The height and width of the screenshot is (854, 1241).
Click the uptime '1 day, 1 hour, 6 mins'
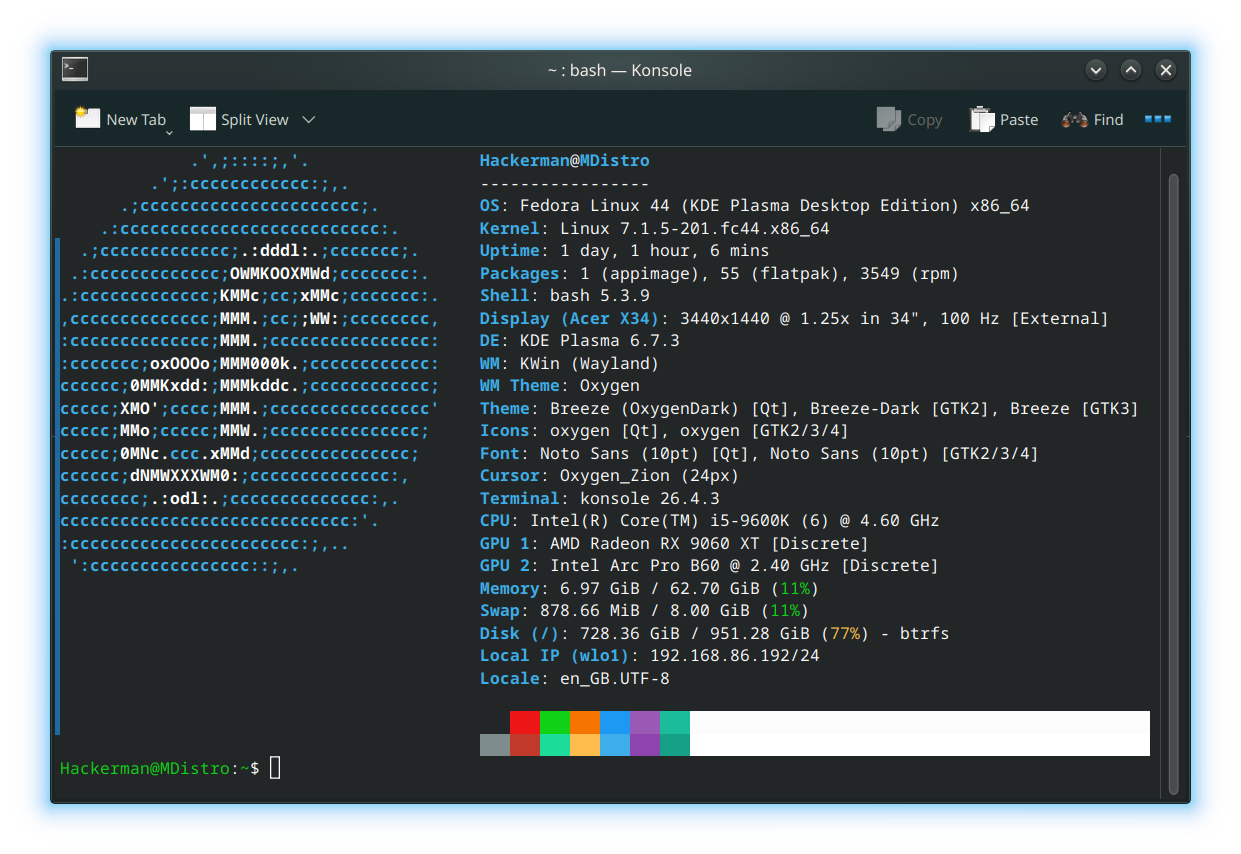[x=665, y=250]
